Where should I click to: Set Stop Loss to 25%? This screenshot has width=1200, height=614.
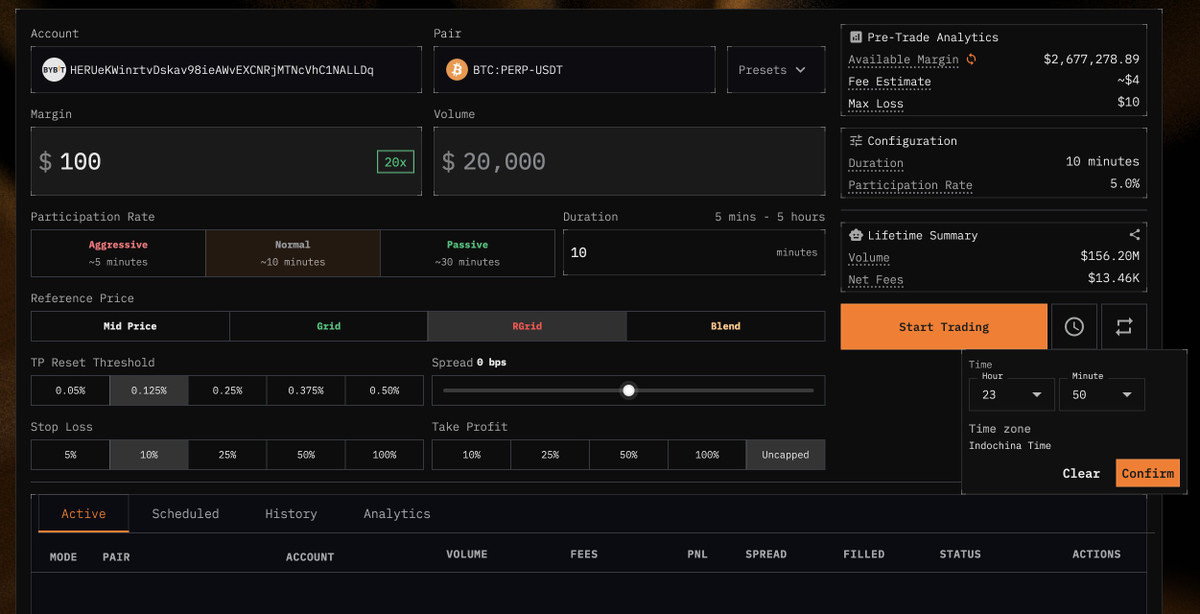pyautogui.click(x=227, y=454)
